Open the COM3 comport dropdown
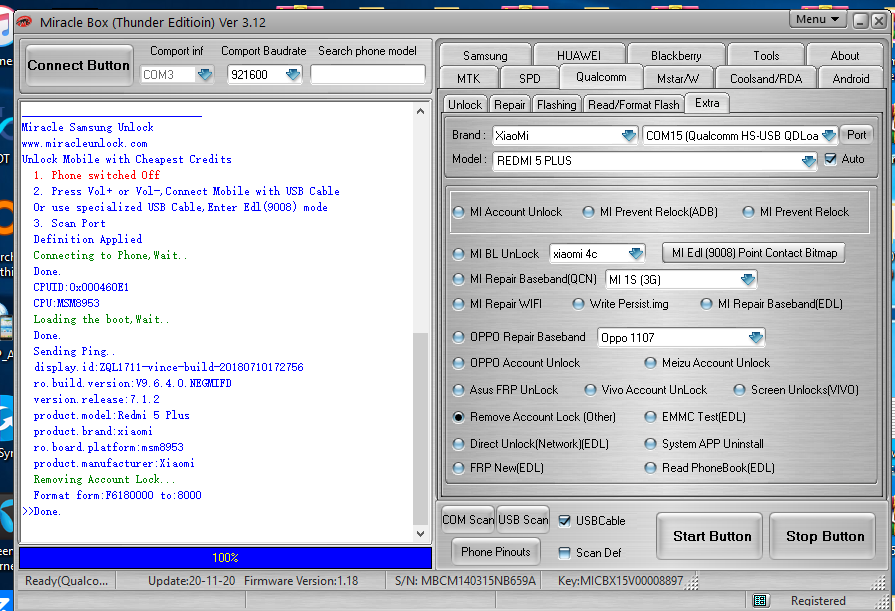 [204, 75]
